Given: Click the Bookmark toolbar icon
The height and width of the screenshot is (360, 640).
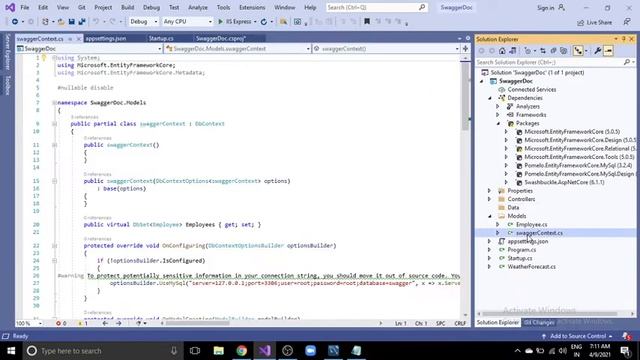Looking at the screenshot, I should (367, 22).
